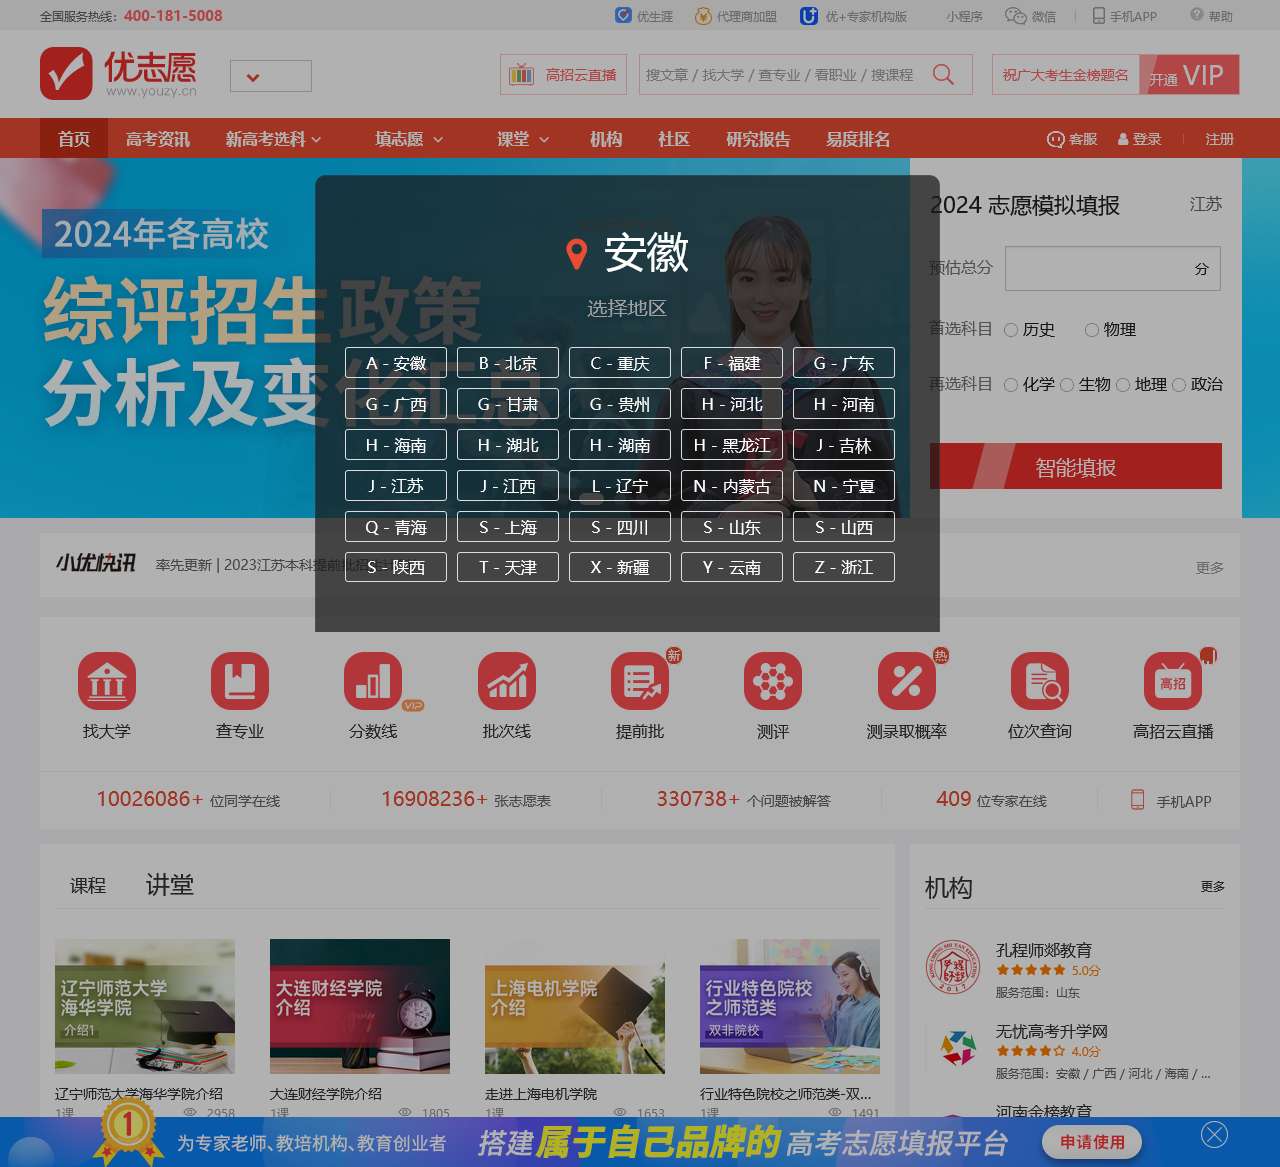Click the 无忧高考升学网 colorful logo
The height and width of the screenshot is (1167, 1280).
[x=958, y=1048]
